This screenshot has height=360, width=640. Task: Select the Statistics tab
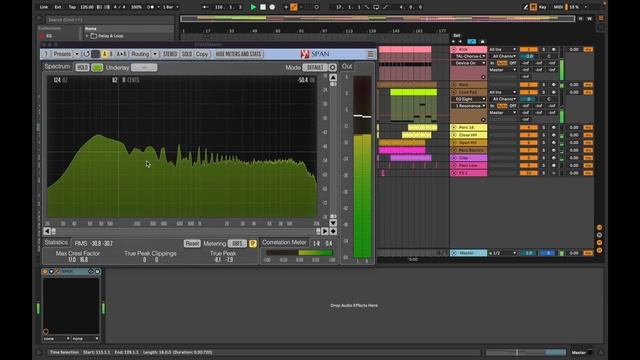pos(56,242)
